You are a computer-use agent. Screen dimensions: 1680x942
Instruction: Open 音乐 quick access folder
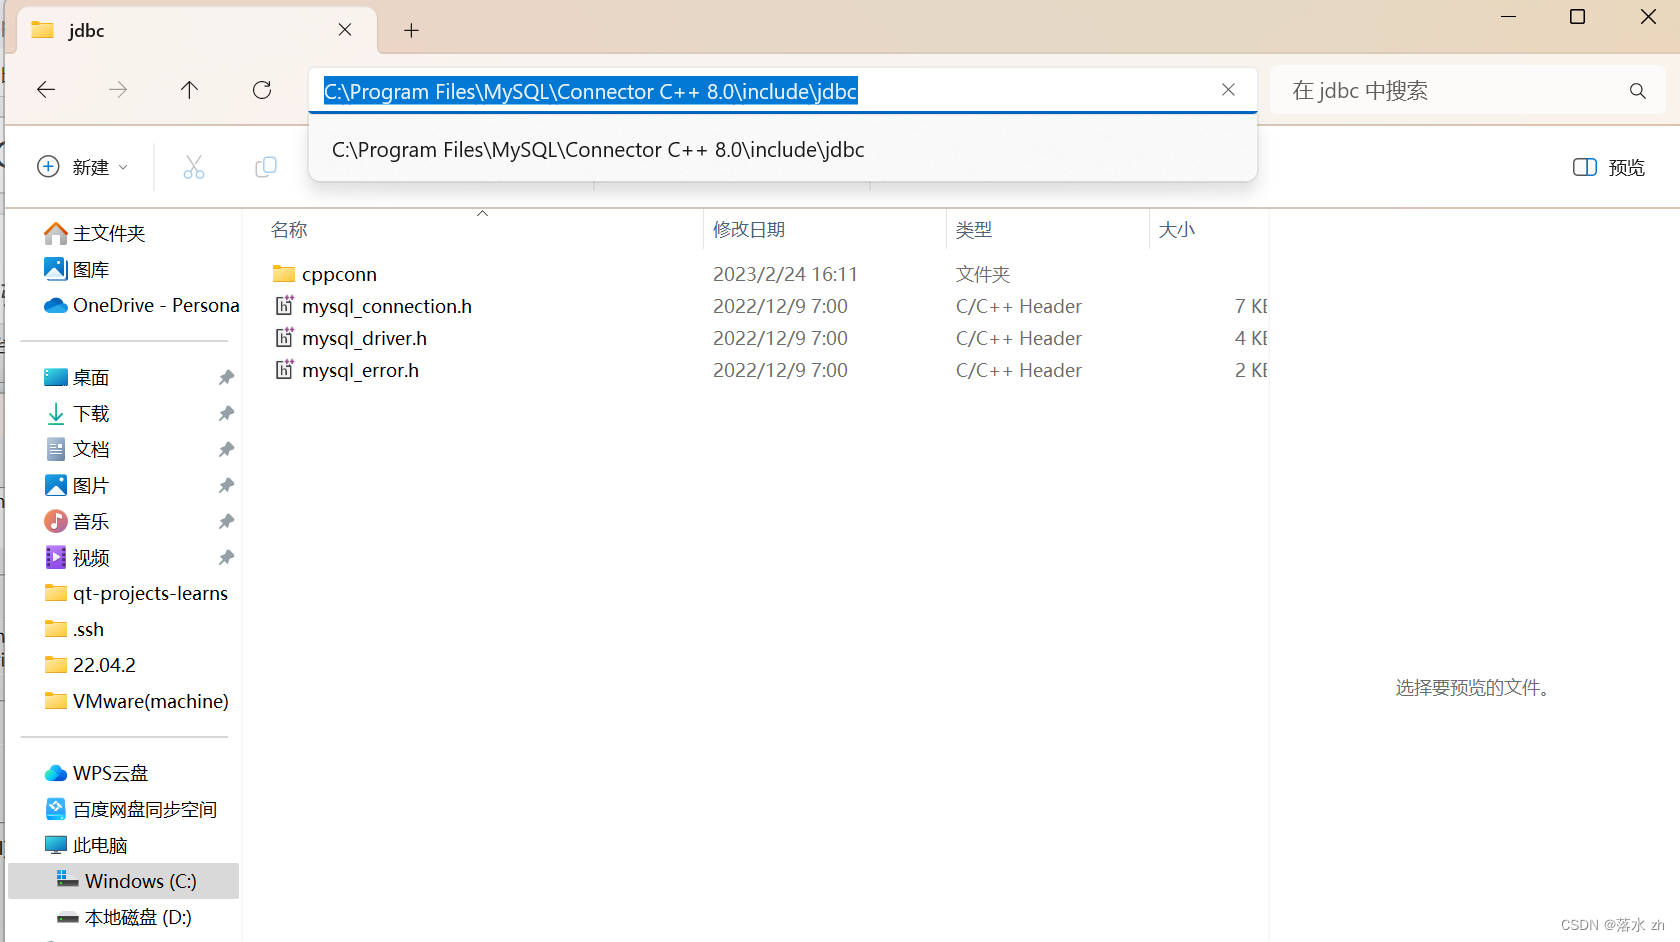coord(77,521)
